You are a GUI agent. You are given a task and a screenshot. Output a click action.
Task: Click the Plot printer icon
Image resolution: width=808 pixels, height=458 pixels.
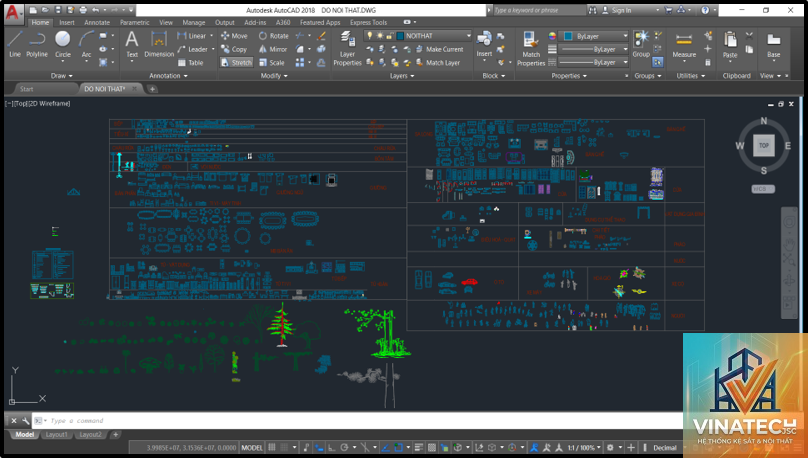click(x=82, y=10)
